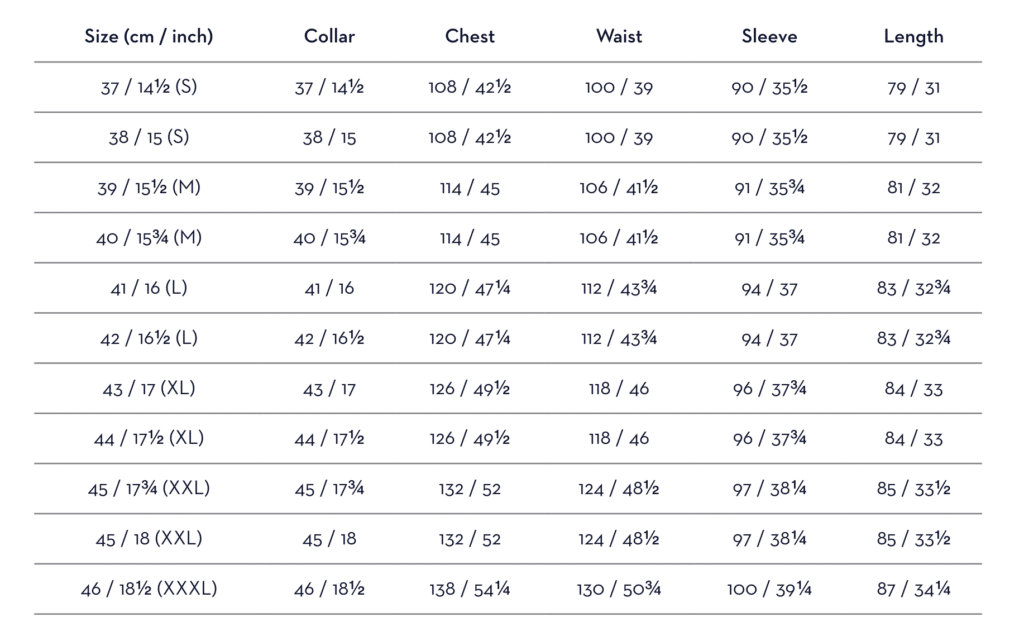Click the 138 / 54¼ chest value
This screenshot has width=1024, height=622.
[x=470, y=589]
